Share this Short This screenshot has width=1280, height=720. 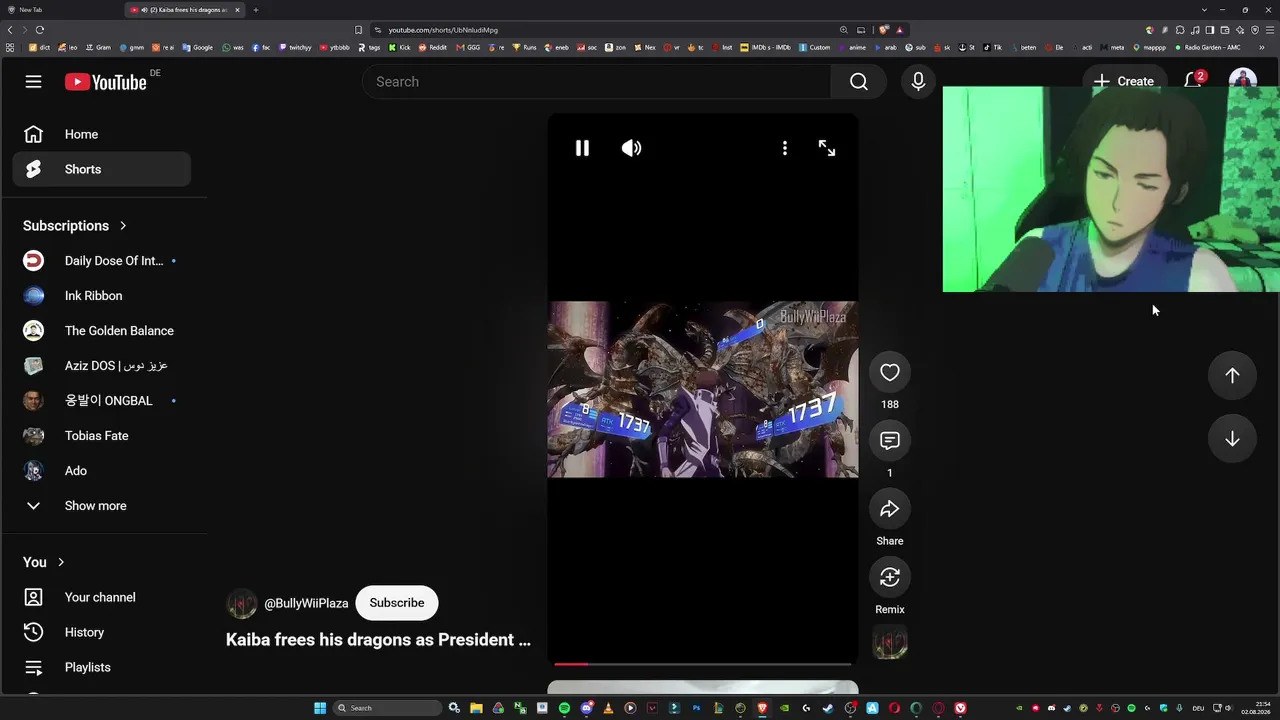tap(890, 509)
